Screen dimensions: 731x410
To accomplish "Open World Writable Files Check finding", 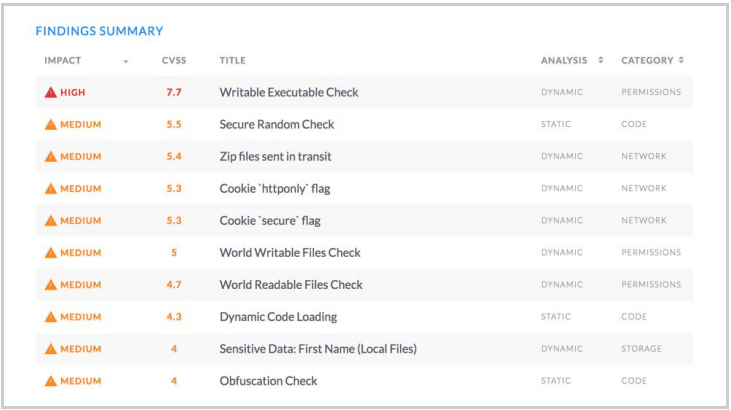I will (x=290, y=253).
